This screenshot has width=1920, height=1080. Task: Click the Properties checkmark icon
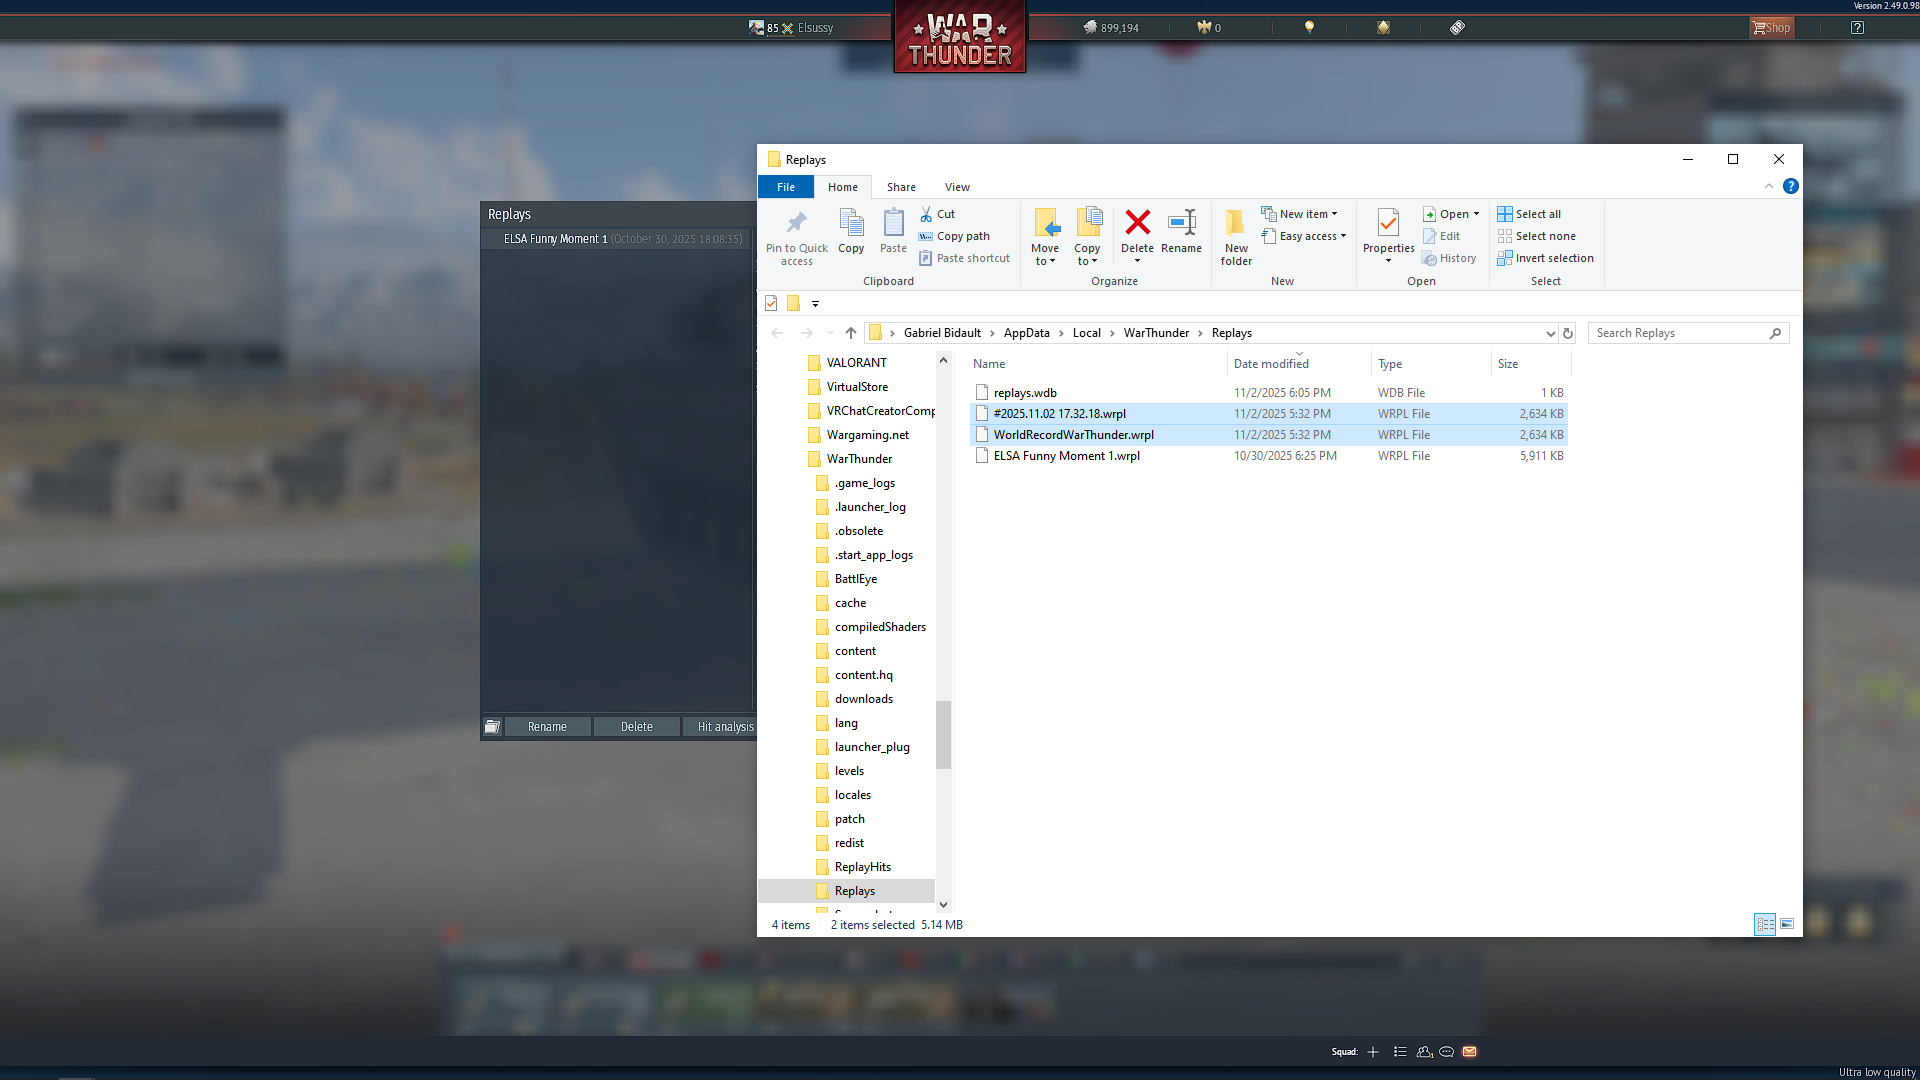click(1388, 223)
